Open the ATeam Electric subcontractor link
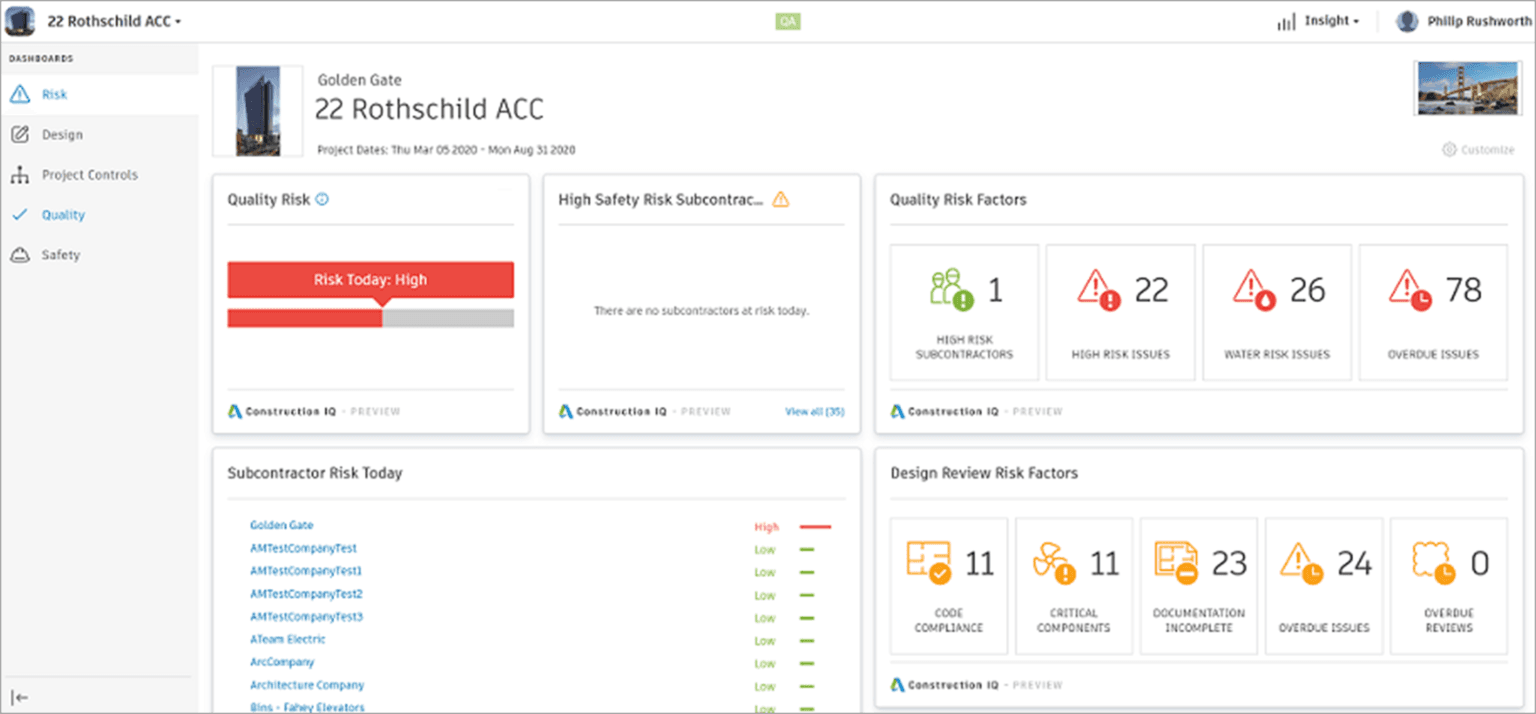The height and width of the screenshot is (714, 1536). click(288, 639)
